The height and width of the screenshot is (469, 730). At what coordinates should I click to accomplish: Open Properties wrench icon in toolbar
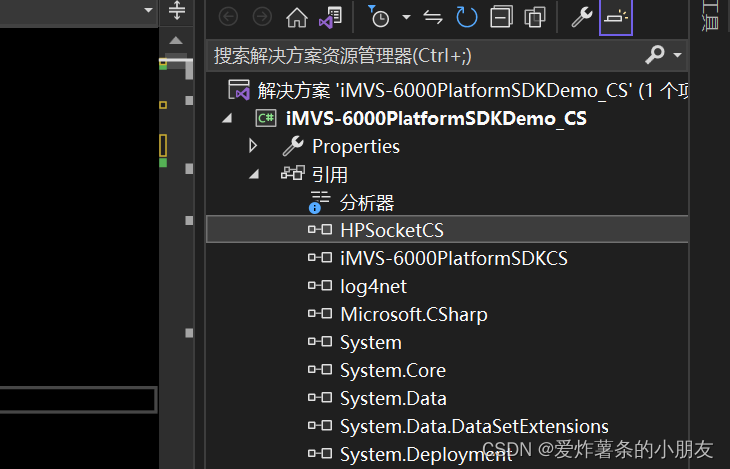pyautogui.click(x=581, y=17)
